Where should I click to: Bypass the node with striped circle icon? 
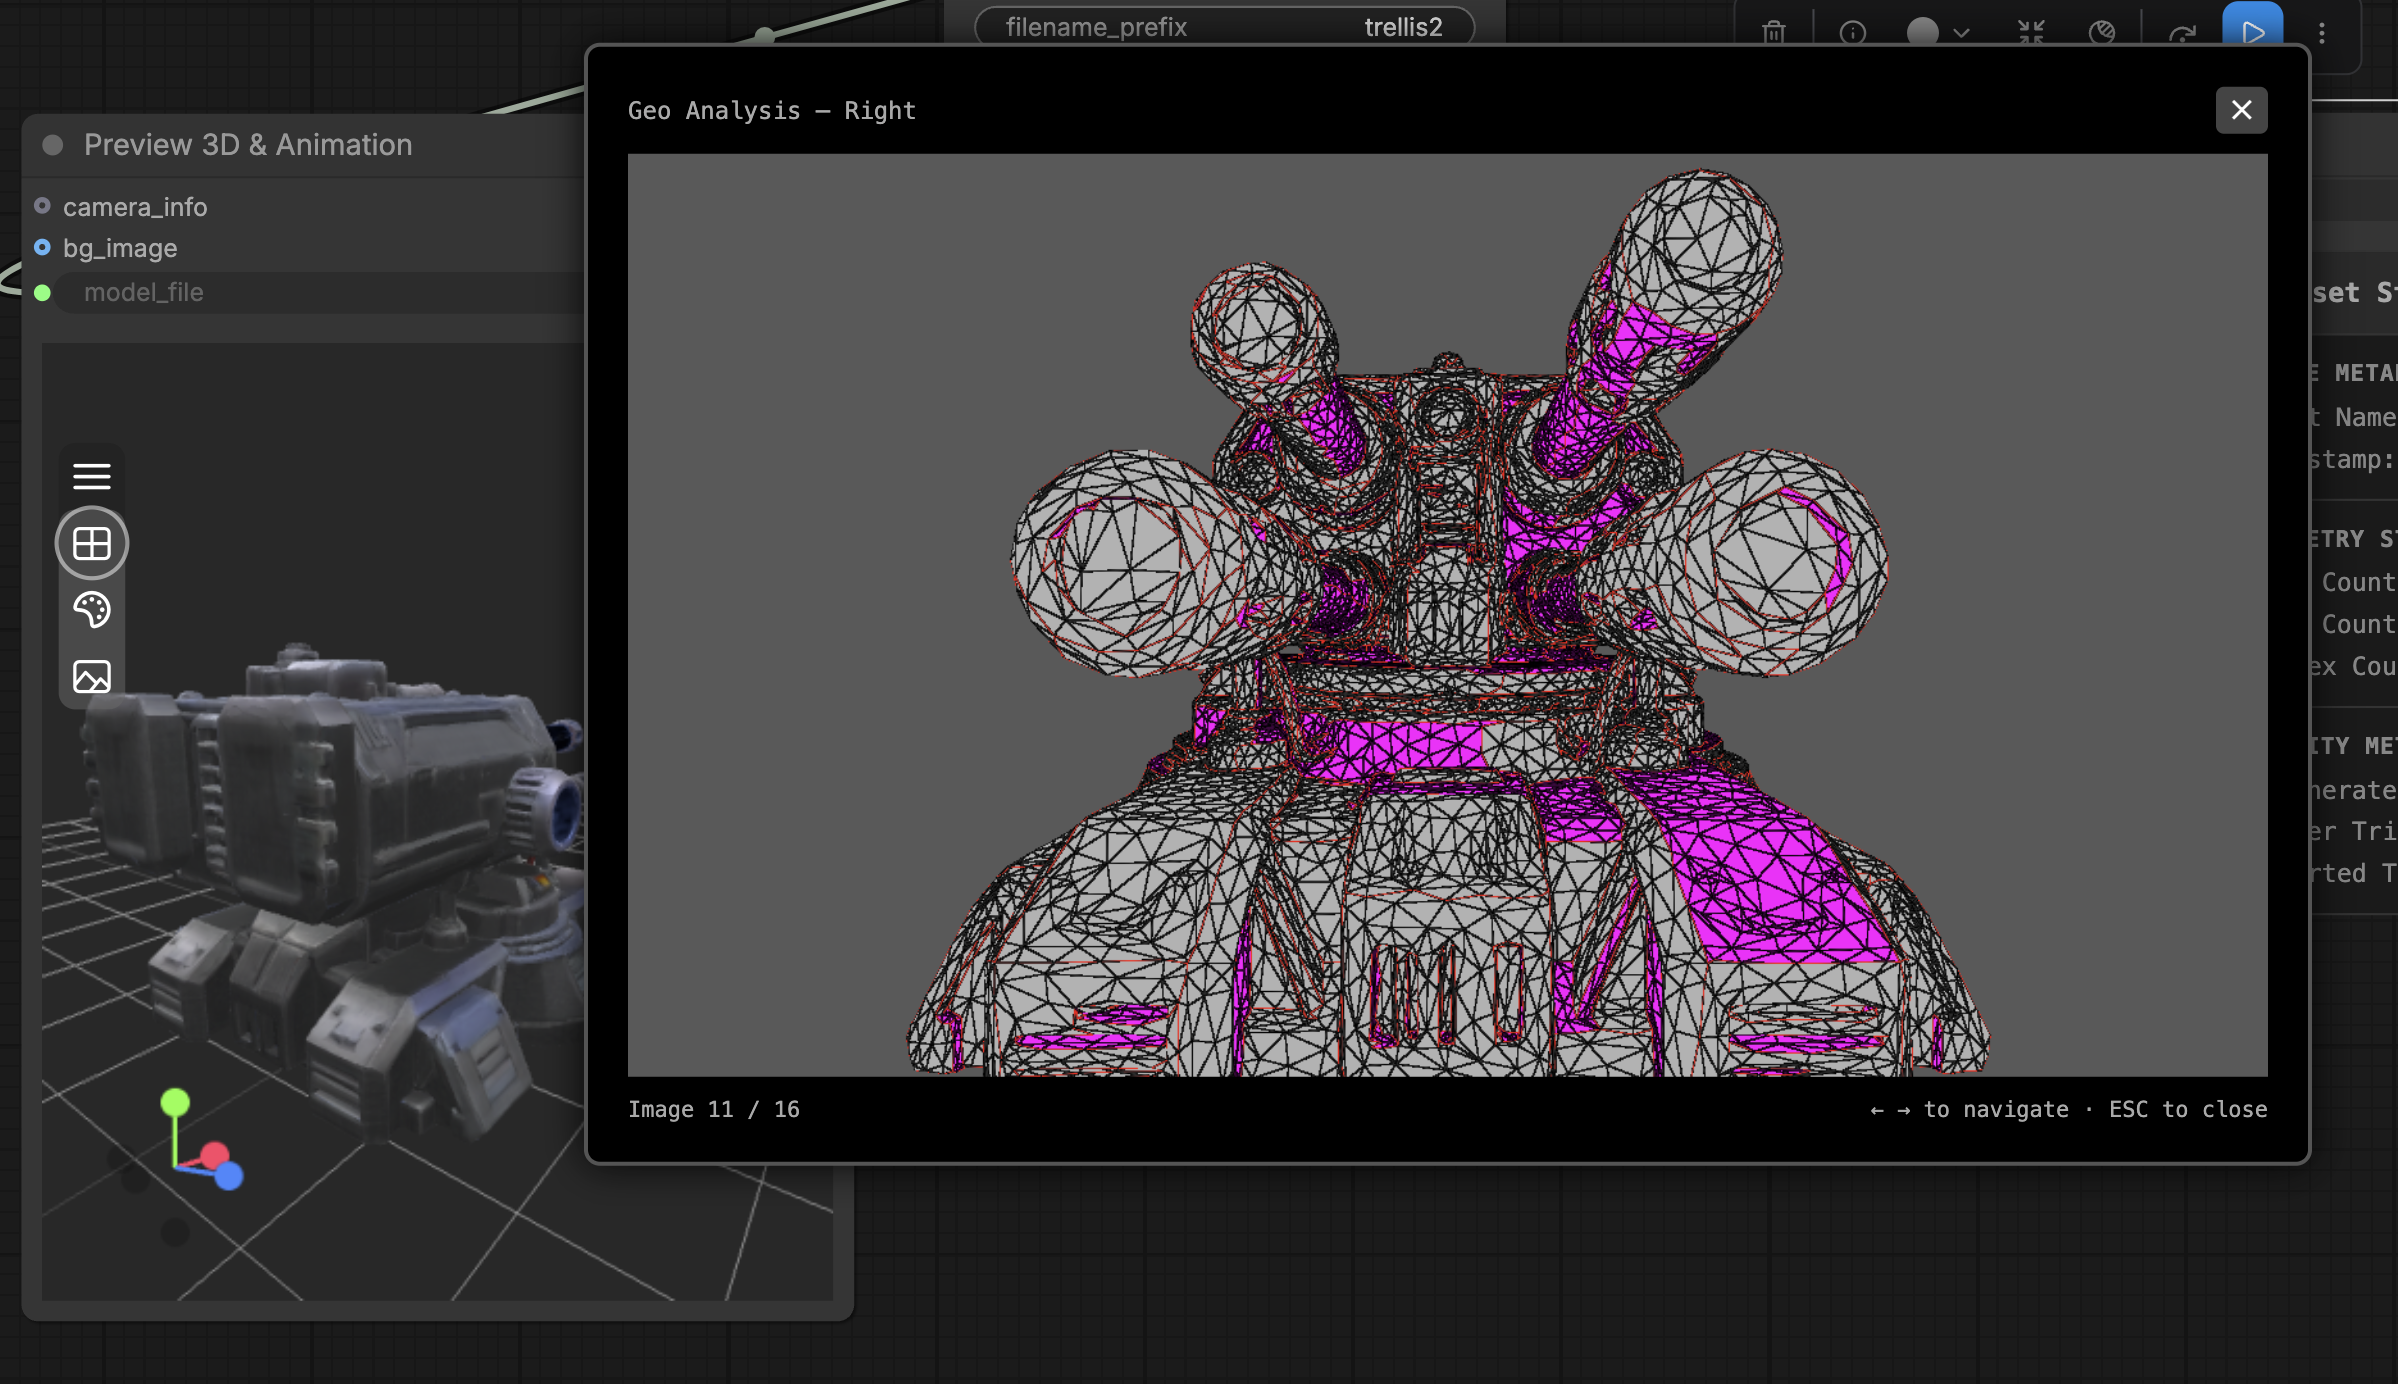[x=2102, y=32]
